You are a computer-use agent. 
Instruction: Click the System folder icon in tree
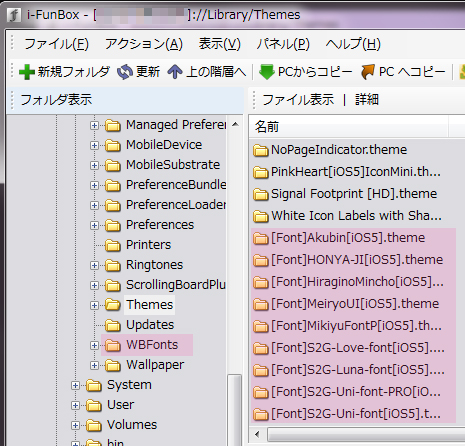pos(94,385)
